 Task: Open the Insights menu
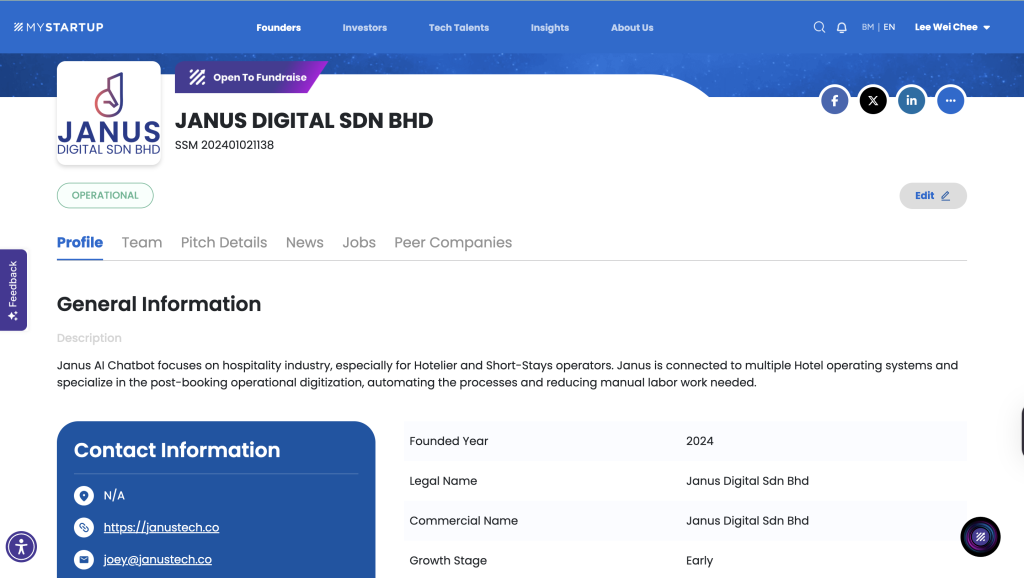tap(549, 27)
